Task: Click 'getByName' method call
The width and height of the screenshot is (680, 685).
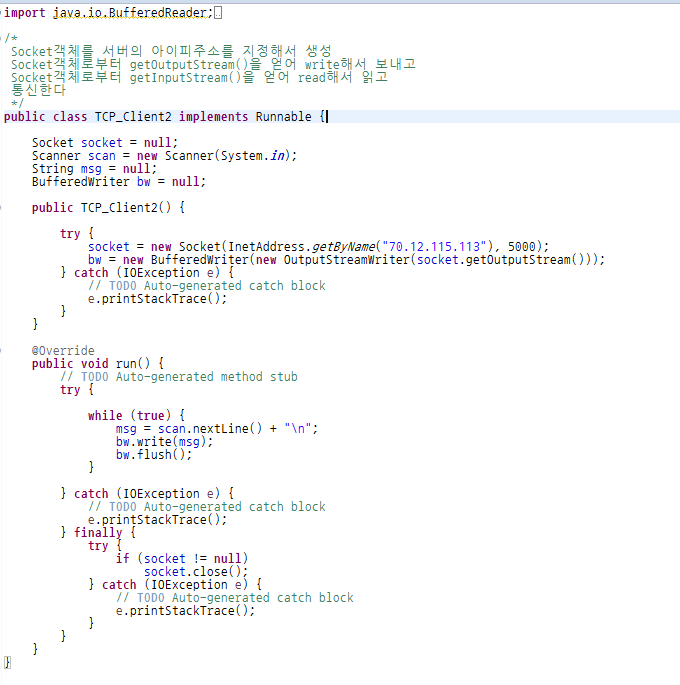Action: pyautogui.click(x=343, y=247)
